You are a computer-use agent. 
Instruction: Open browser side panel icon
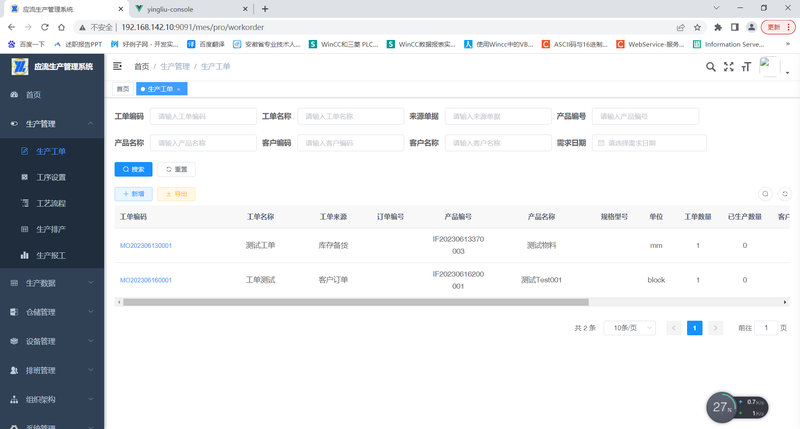(x=735, y=28)
